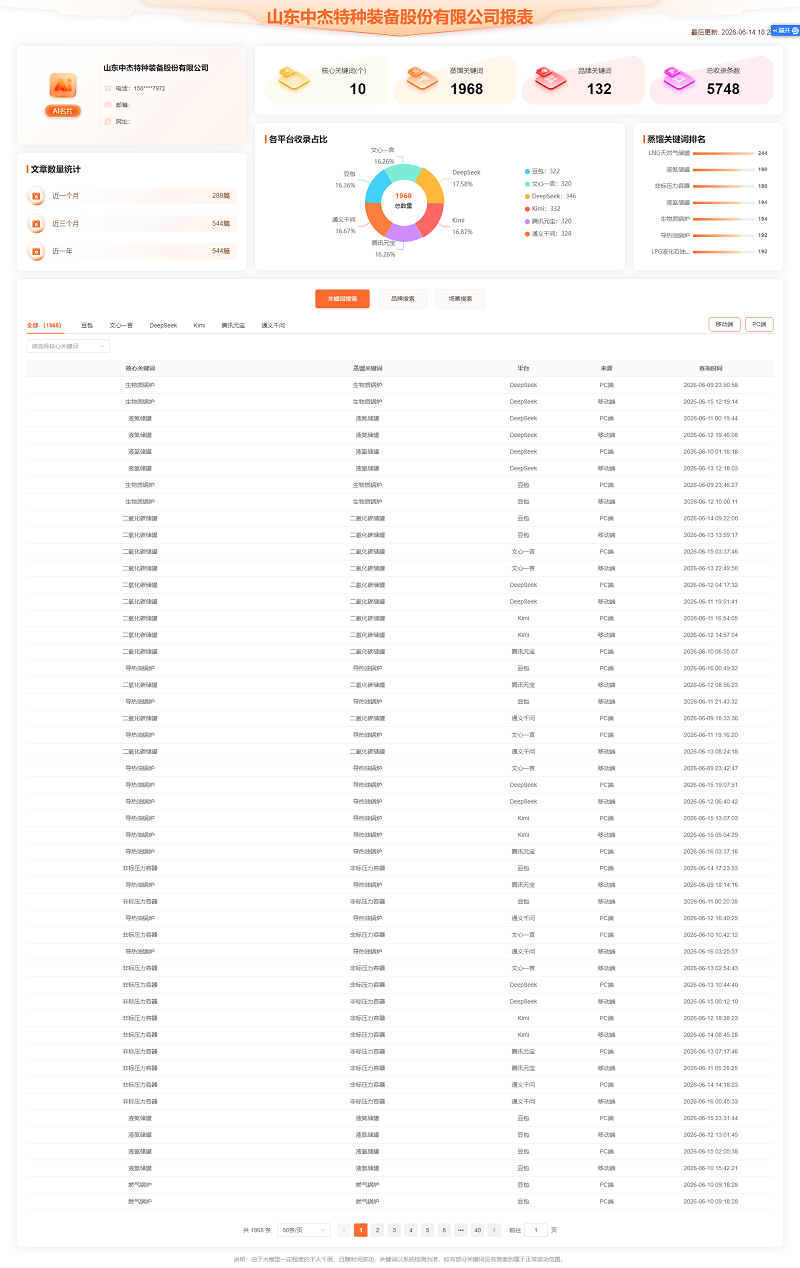Select the 关键词搜索 tab
Screen dimensions: 800x1268
pos(342,299)
